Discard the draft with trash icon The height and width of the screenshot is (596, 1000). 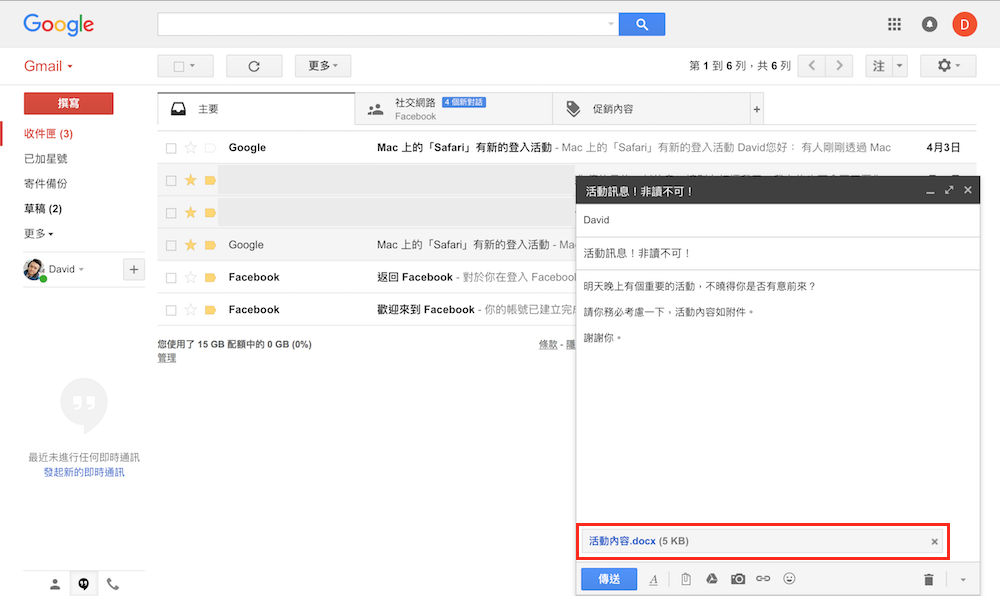click(x=928, y=579)
